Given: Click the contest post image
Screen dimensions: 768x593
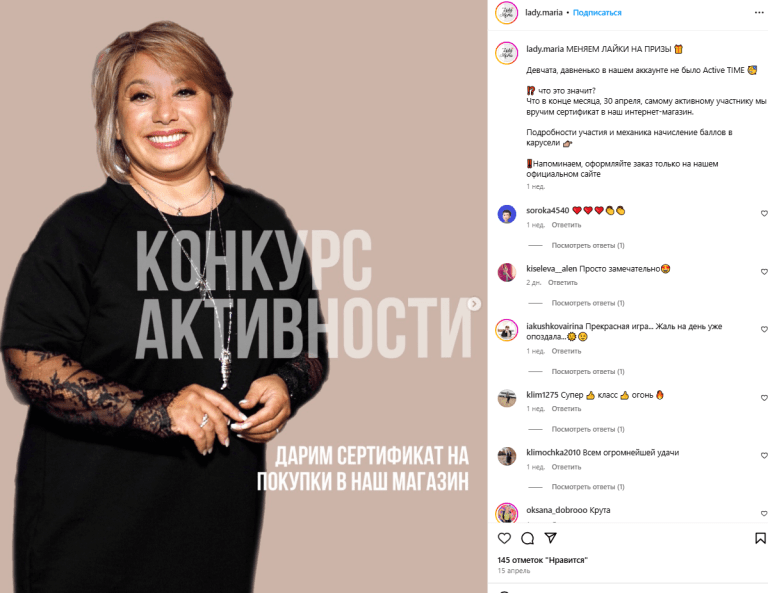Looking at the screenshot, I should click(x=243, y=296).
